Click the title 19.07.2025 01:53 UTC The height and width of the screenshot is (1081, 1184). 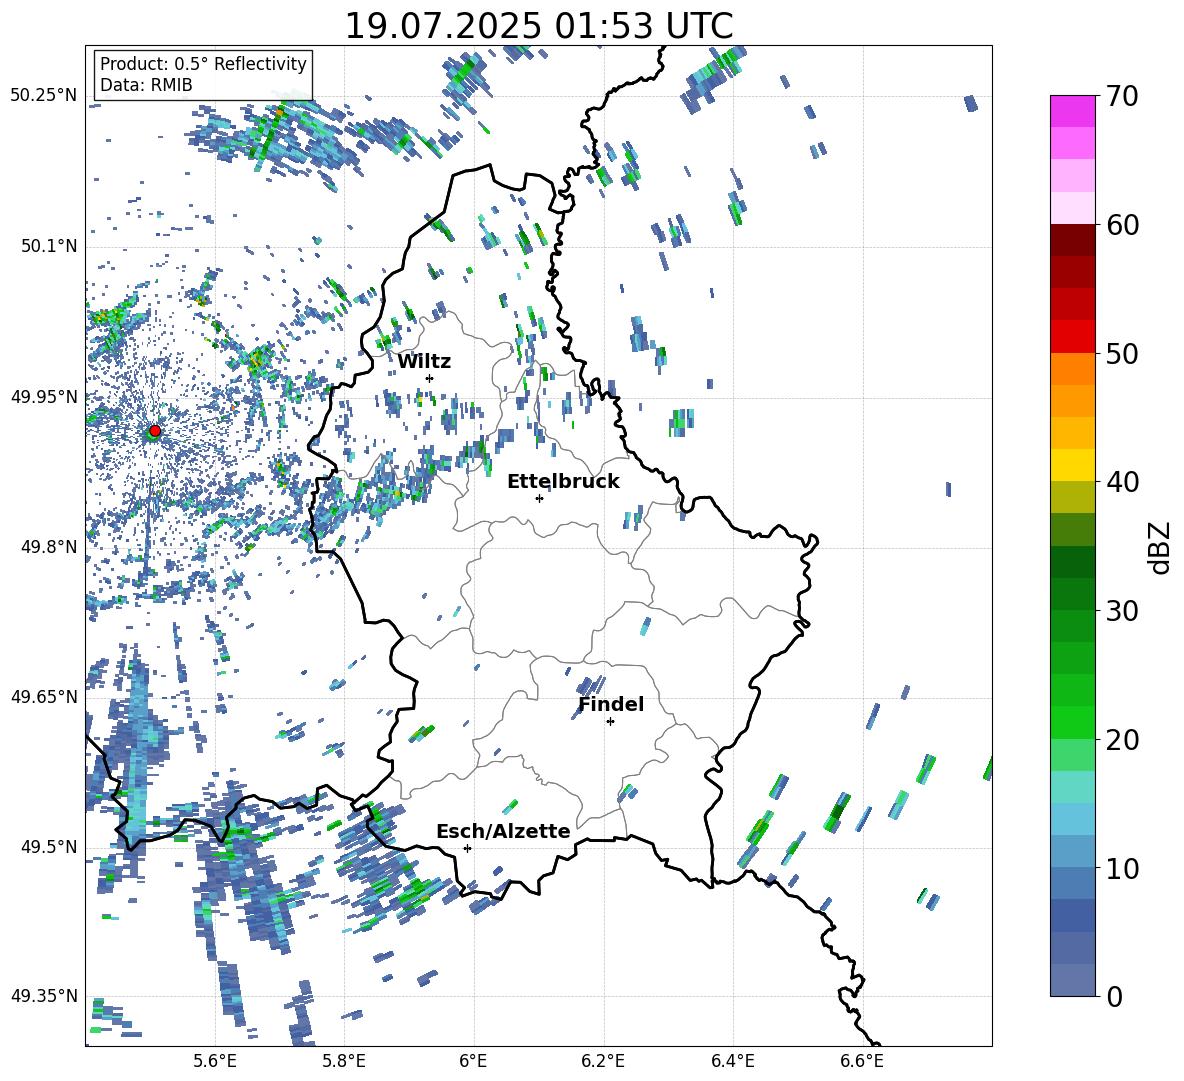tap(539, 26)
